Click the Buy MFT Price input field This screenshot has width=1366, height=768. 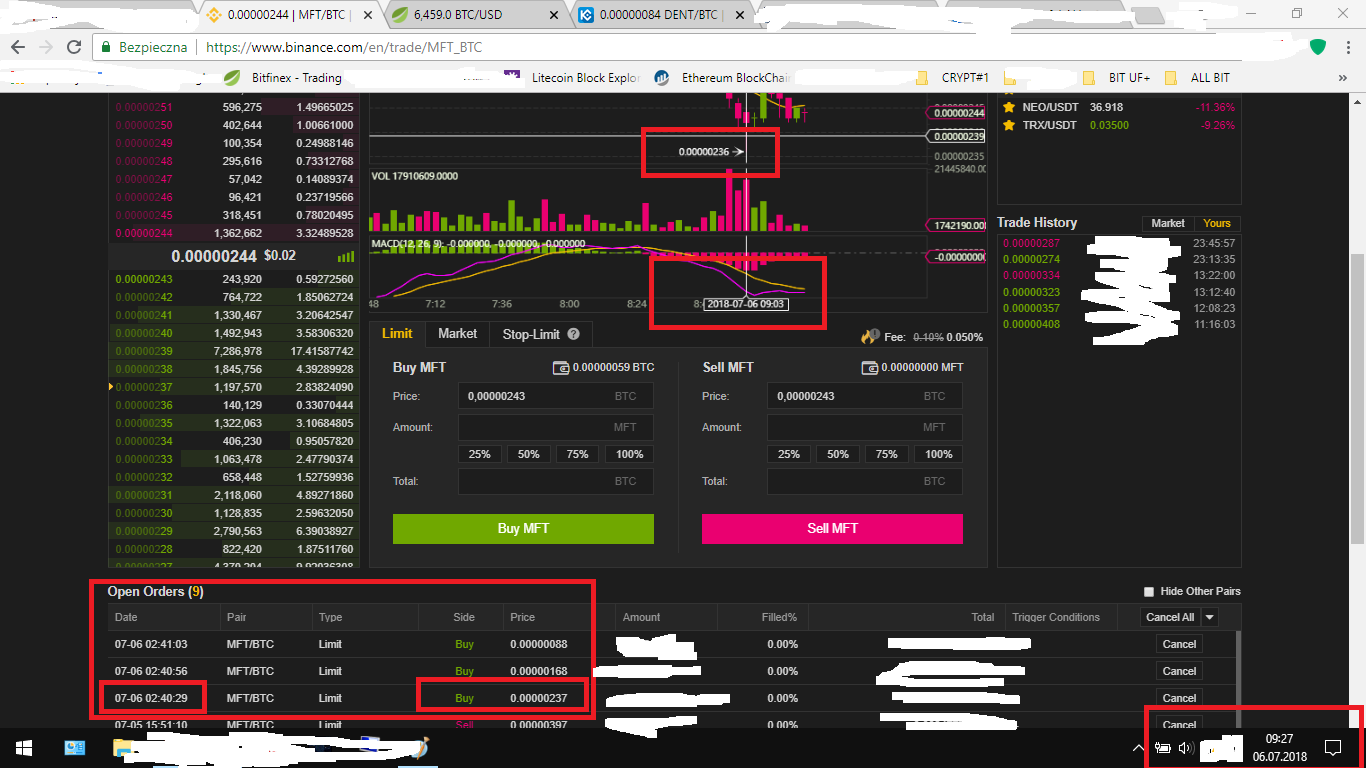555,396
